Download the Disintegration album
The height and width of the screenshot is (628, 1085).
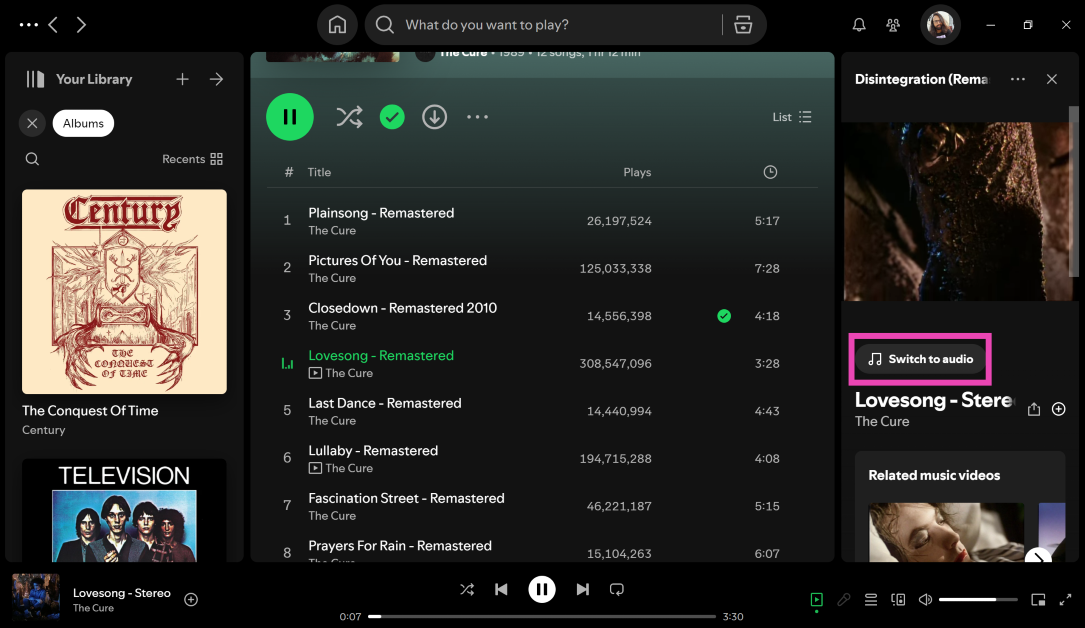coord(434,117)
